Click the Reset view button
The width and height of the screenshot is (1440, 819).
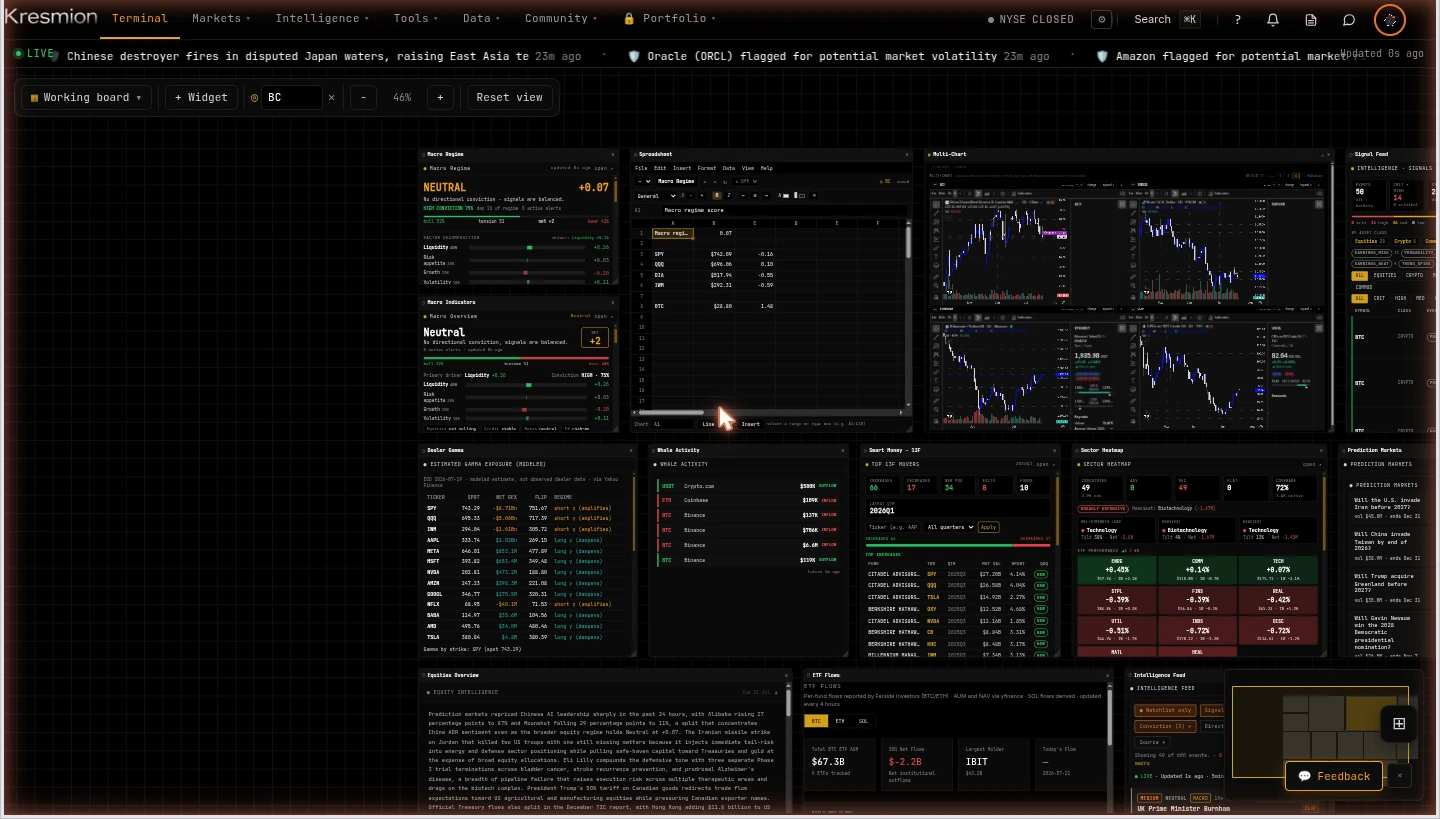click(509, 97)
